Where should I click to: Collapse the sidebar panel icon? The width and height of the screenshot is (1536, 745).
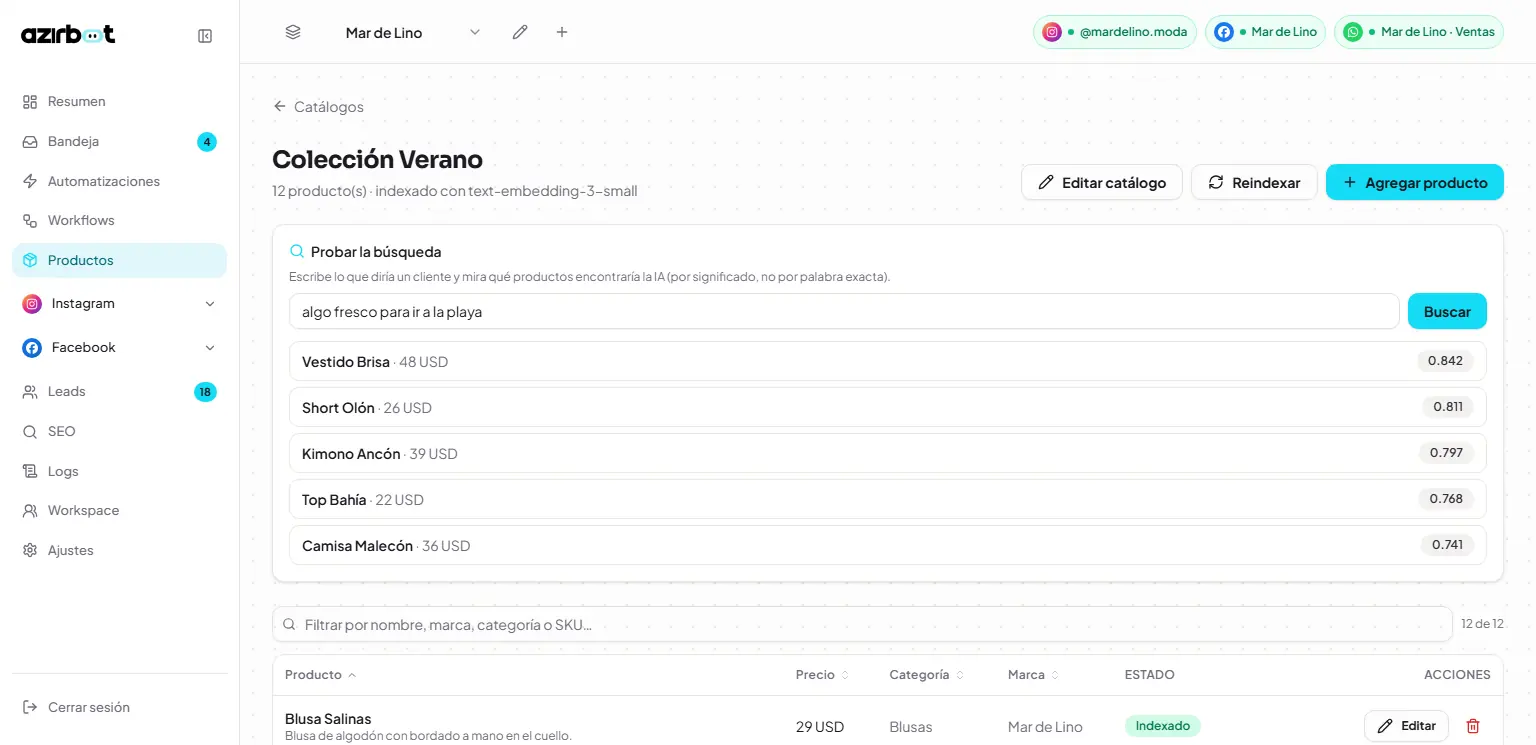click(205, 36)
